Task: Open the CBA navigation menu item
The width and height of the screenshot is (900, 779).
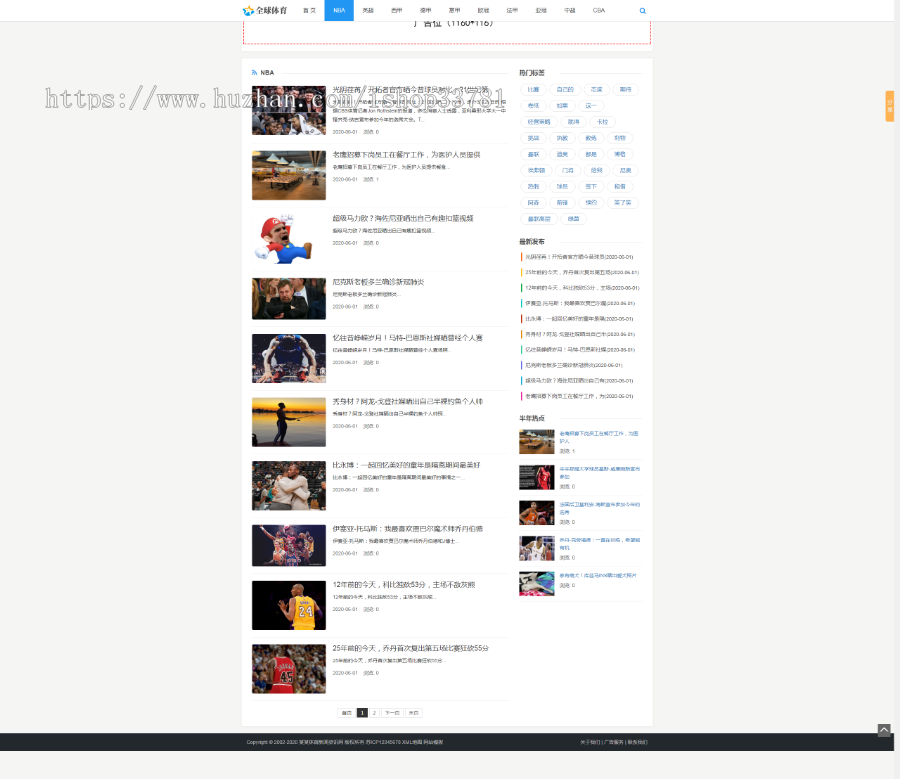Action: point(598,10)
